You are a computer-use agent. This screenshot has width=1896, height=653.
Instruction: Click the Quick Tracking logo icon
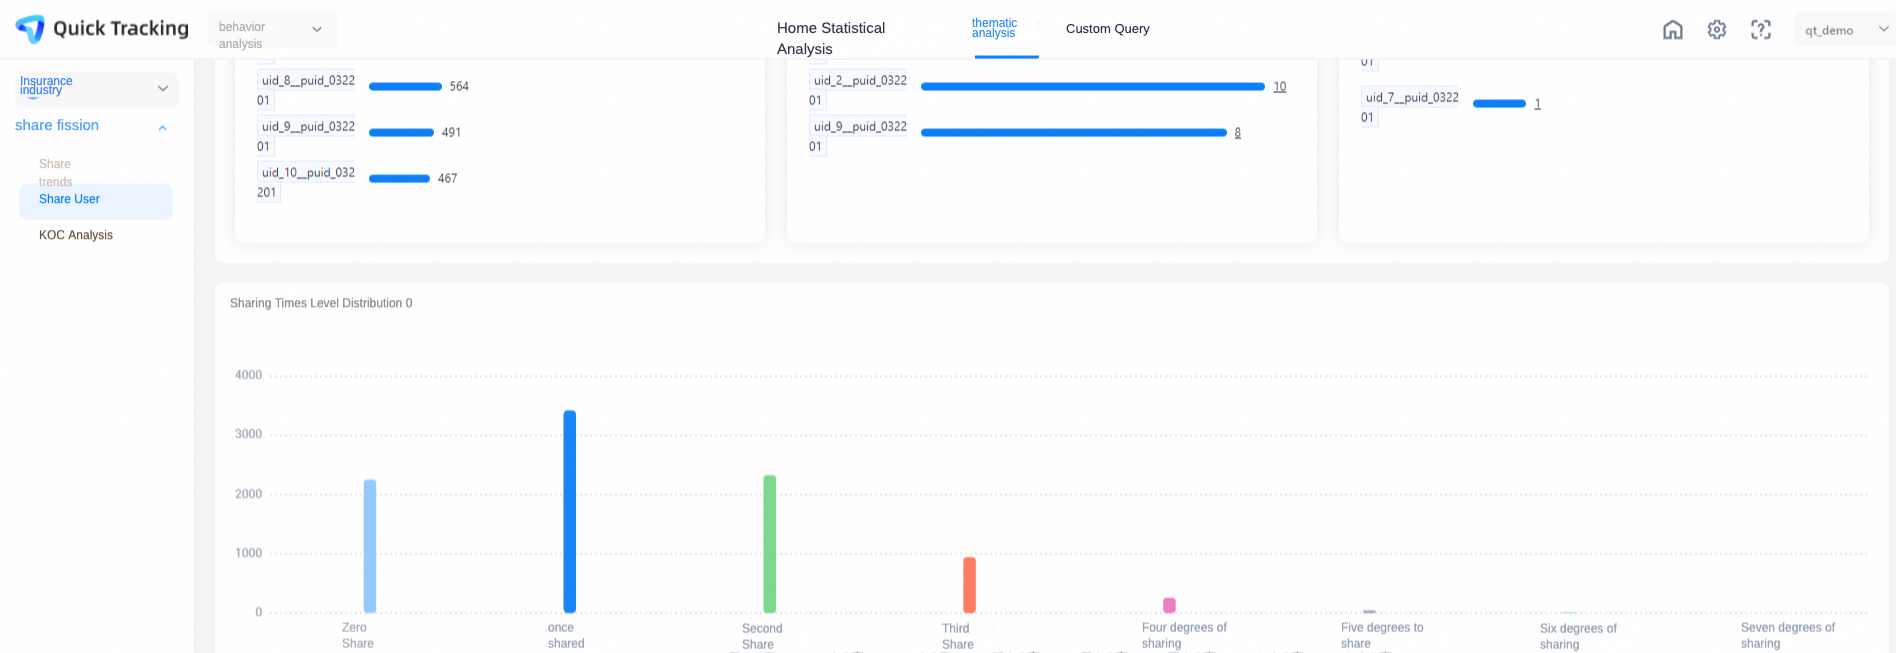[31, 29]
